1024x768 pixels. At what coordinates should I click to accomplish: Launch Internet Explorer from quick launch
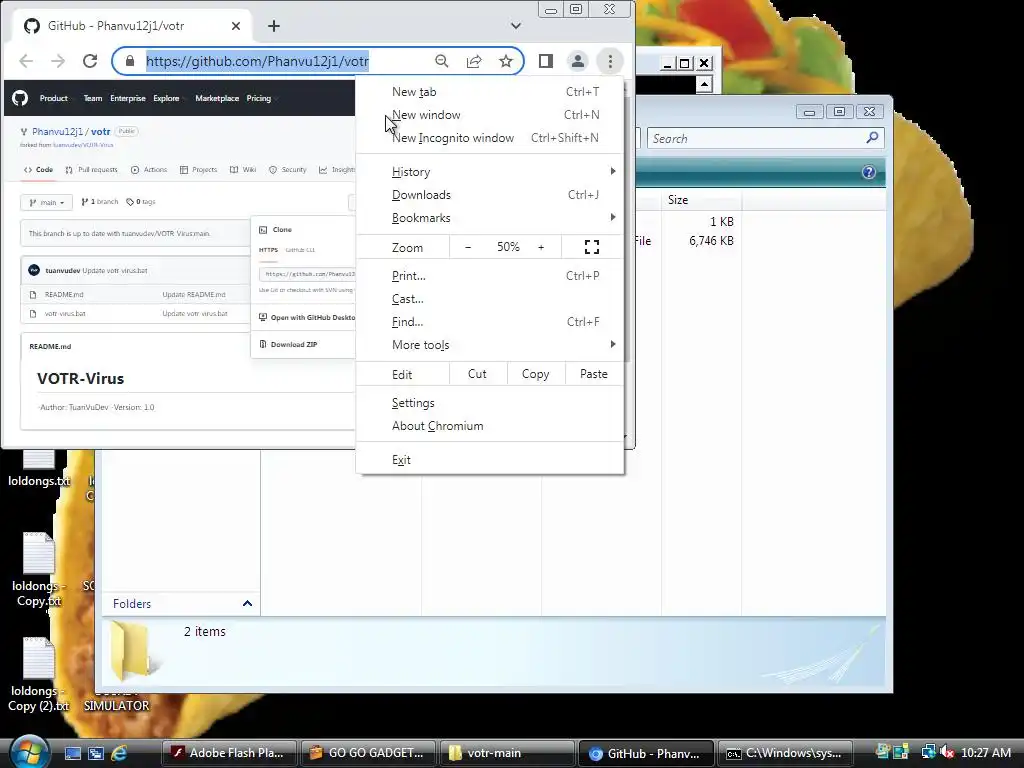coord(119,753)
